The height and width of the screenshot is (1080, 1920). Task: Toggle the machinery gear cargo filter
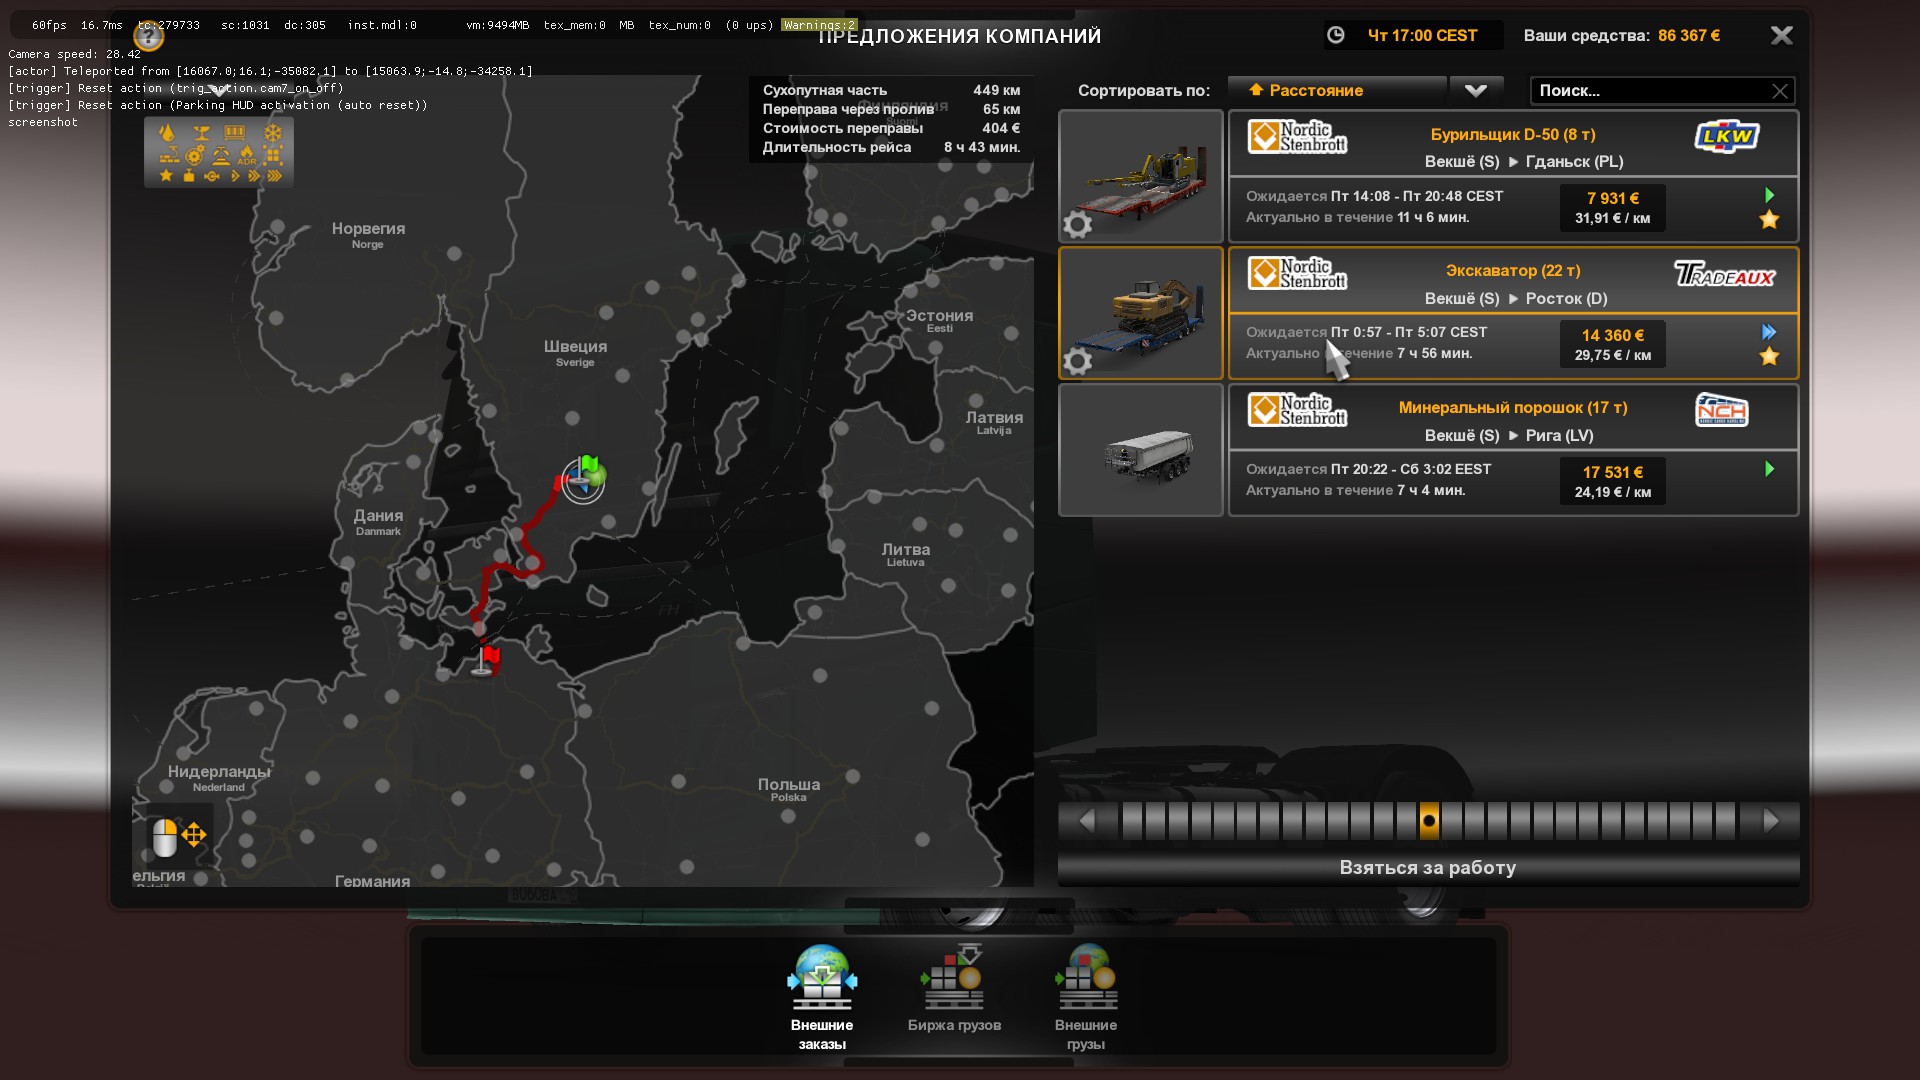pos(195,155)
